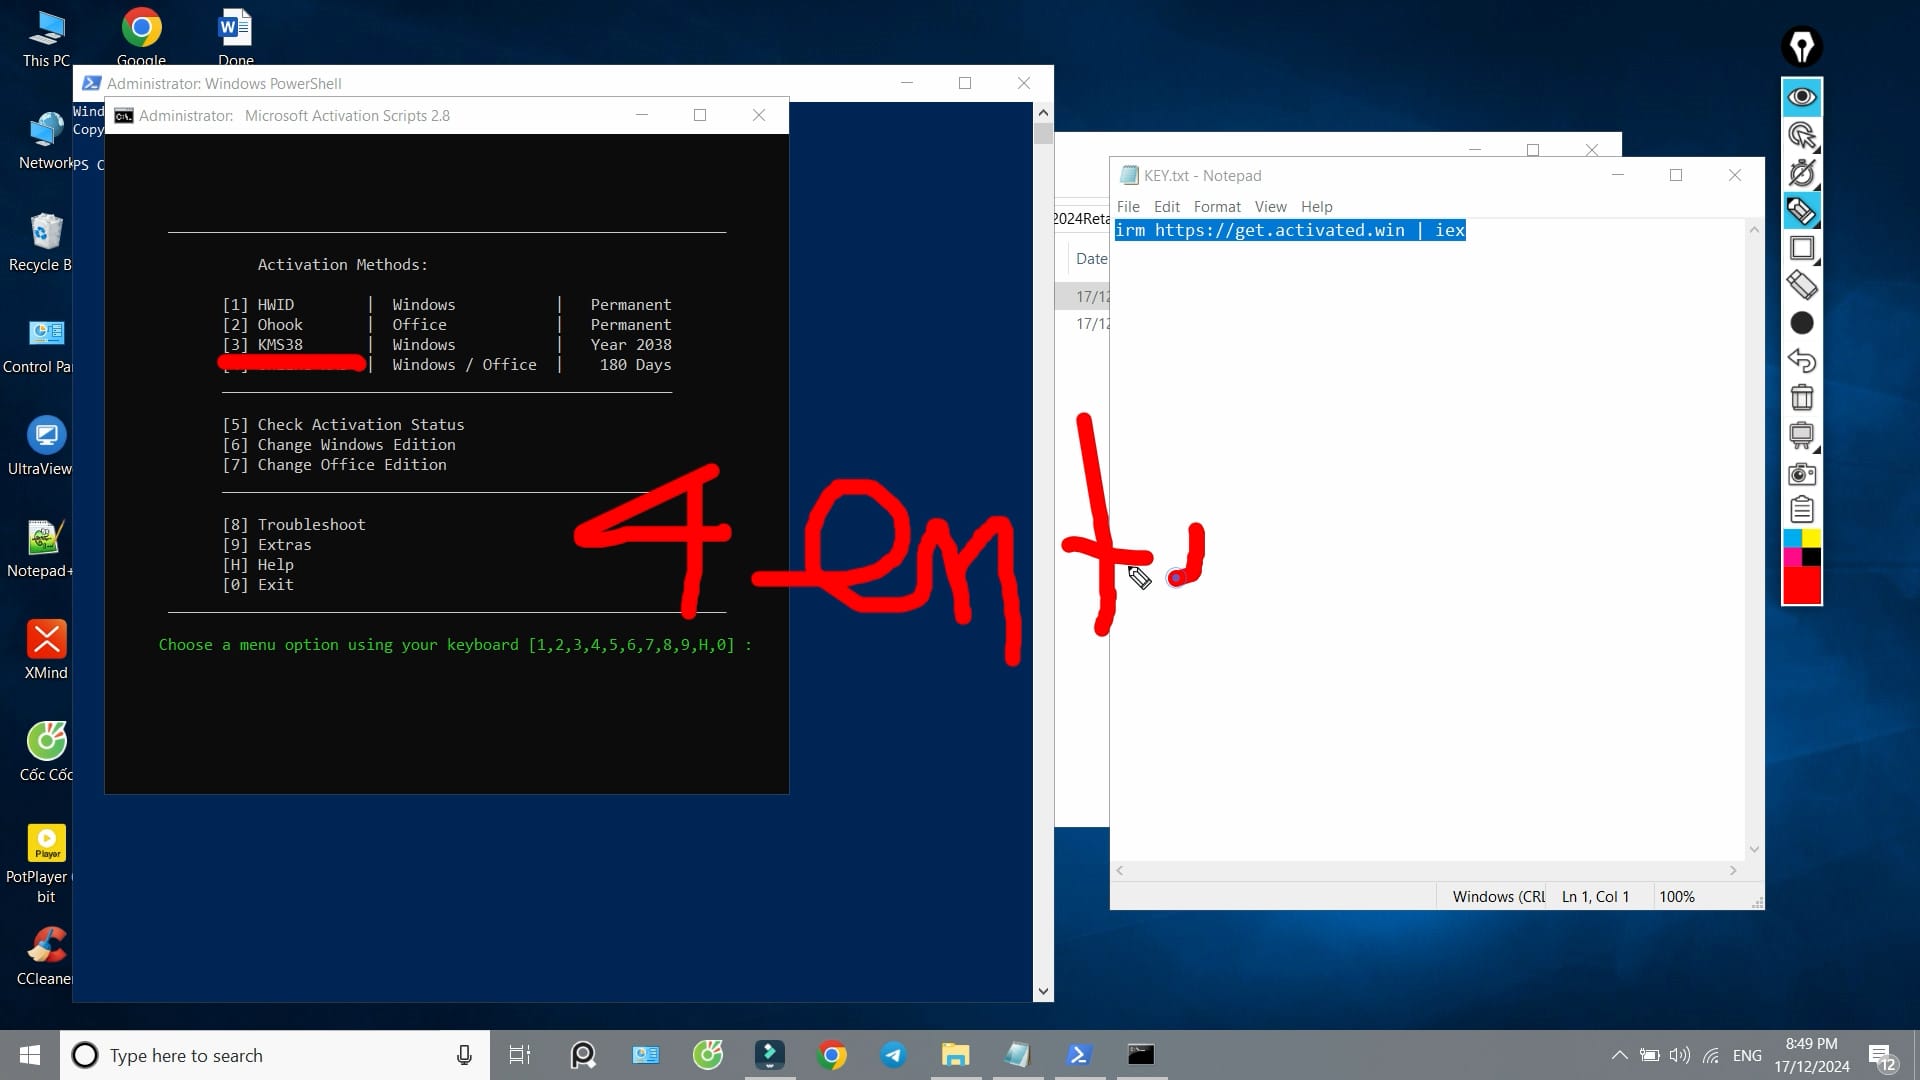
Task: Take a screenshot with the camera icon
Action: [x=1802, y=474]
